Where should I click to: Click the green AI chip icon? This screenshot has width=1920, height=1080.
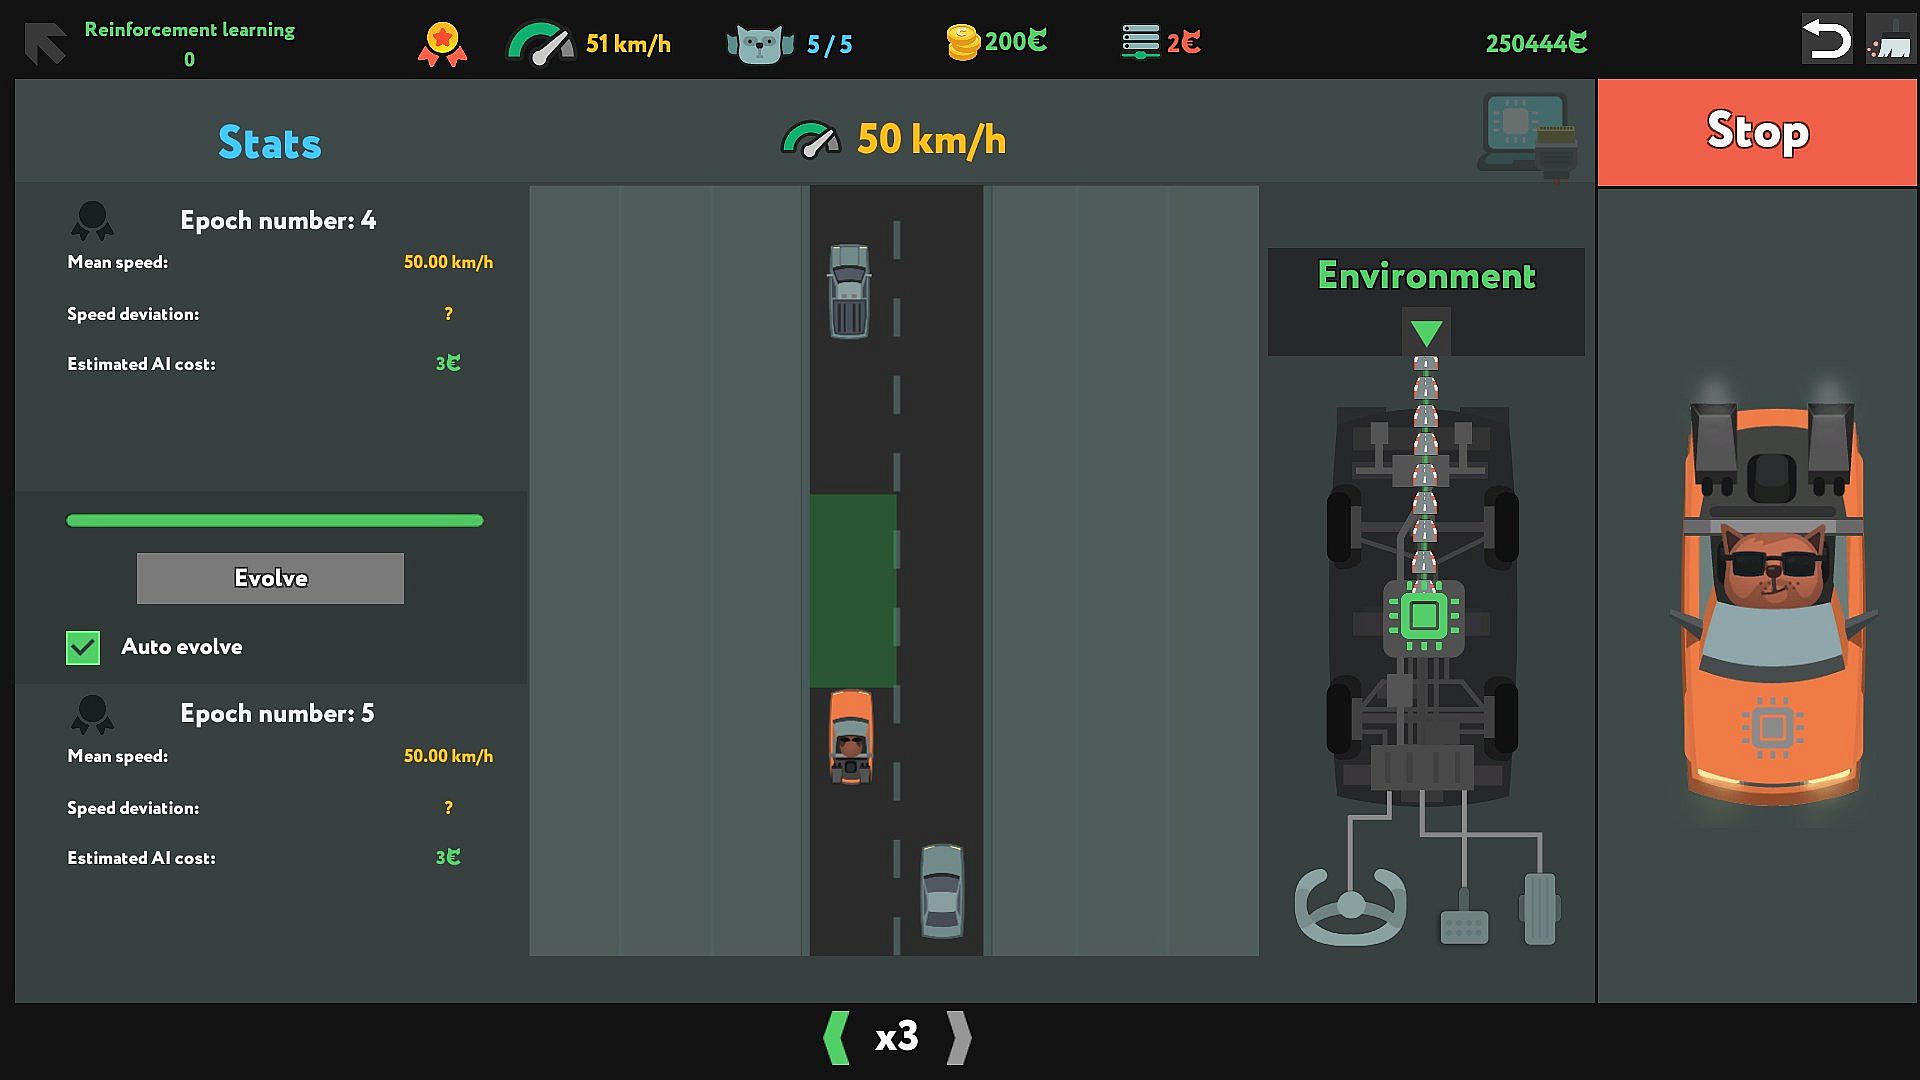coord(1424,616)
